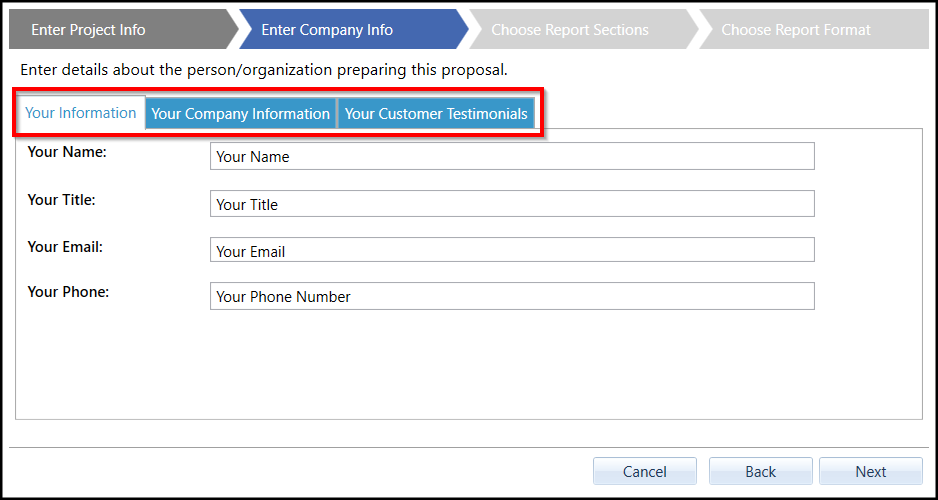Click the Back button
938x500 pixels.
pos(760,471)
